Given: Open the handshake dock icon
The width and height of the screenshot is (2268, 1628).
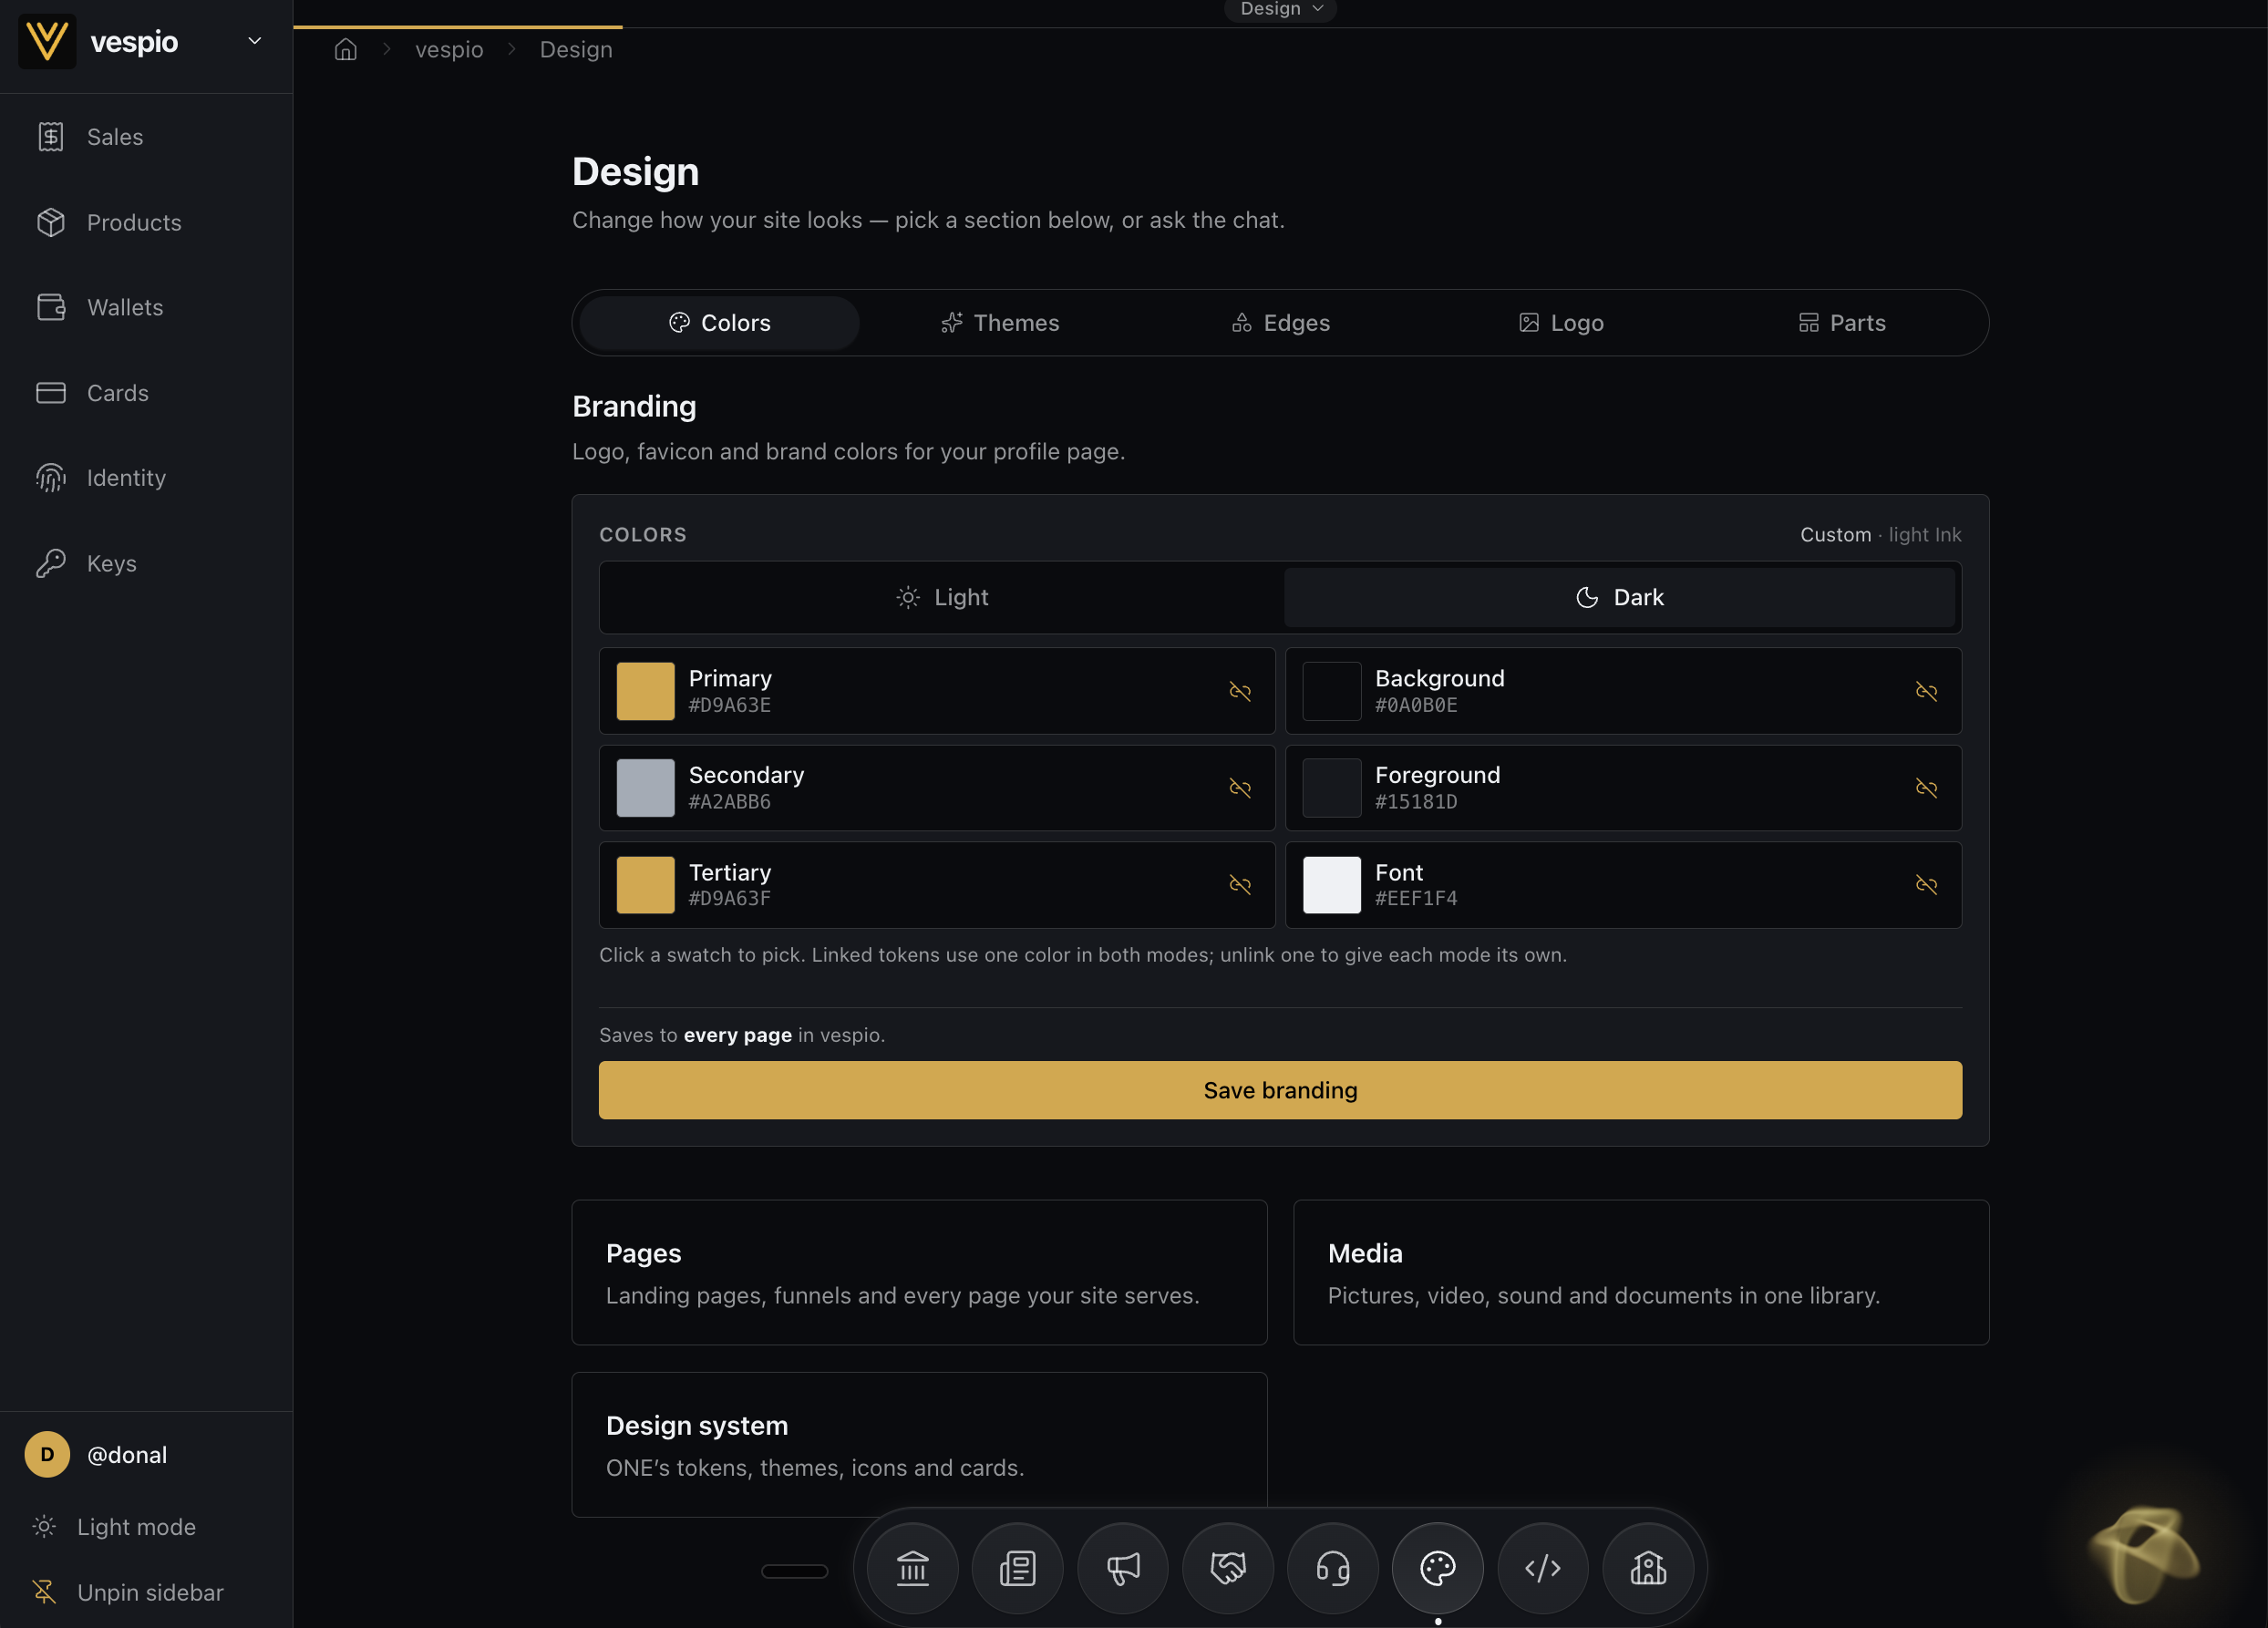Looking at the screenshot, I should click(x=1227, y=1567).
